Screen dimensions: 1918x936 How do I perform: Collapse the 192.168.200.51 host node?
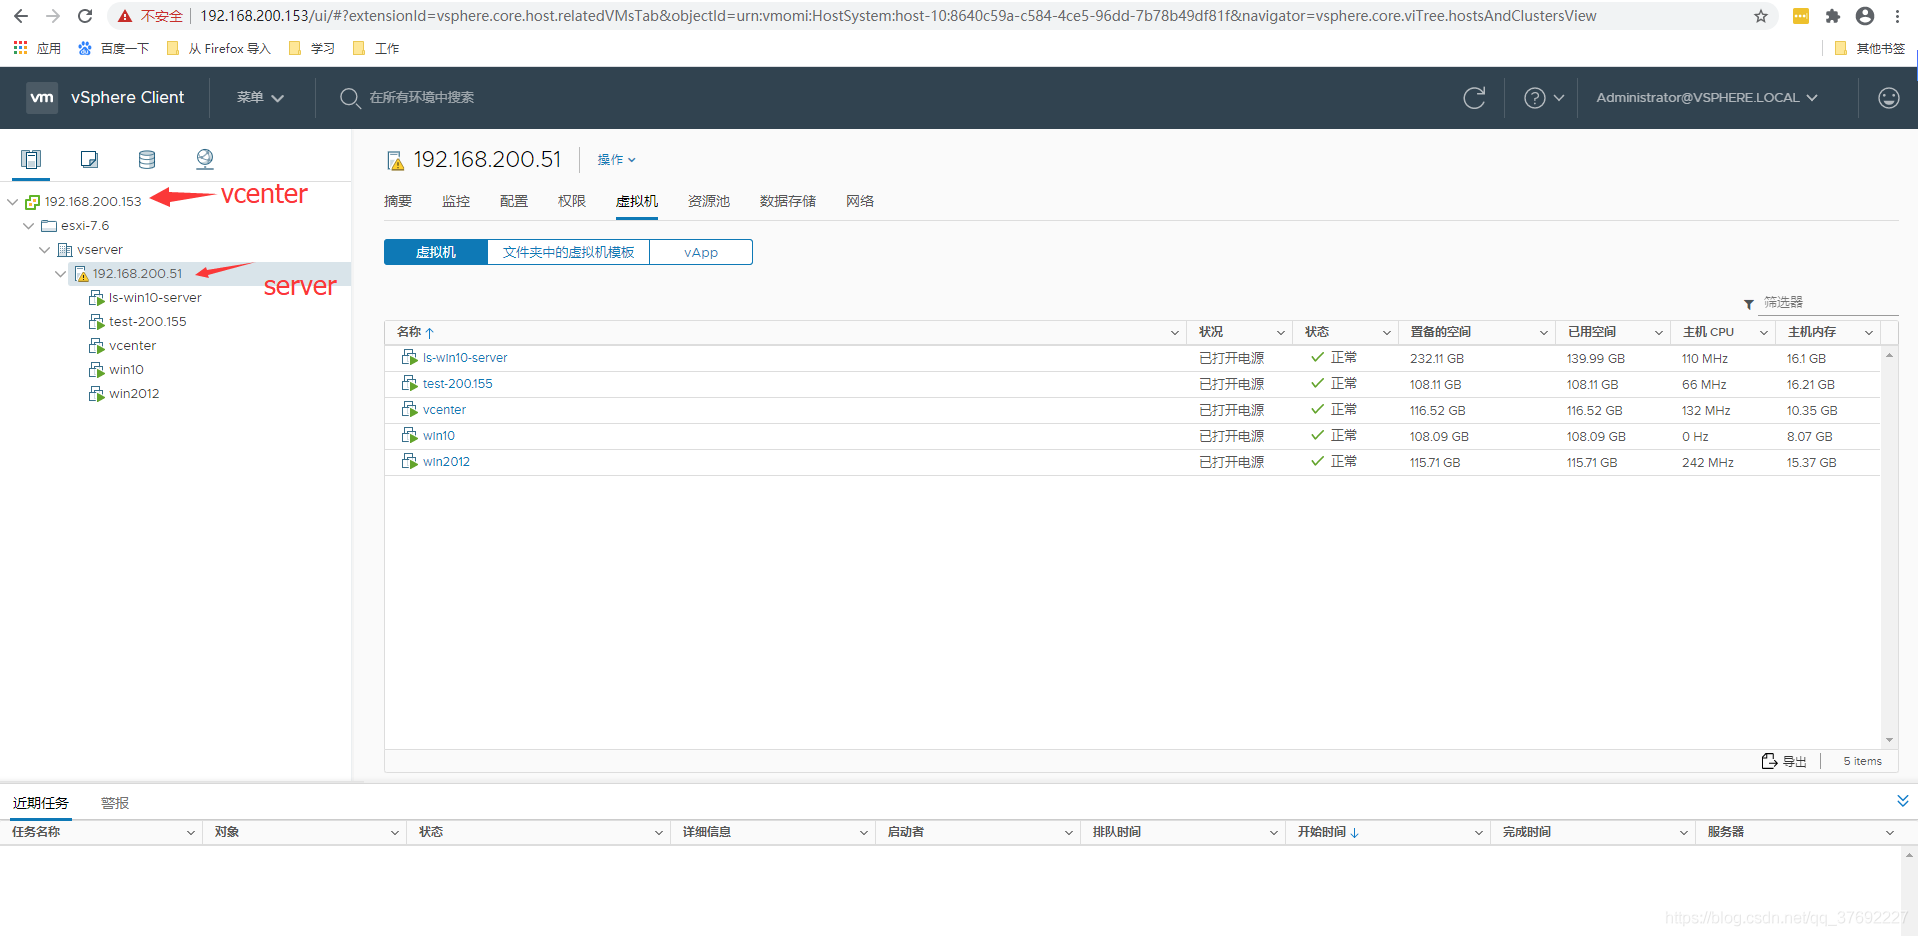(x=60, y=273)
